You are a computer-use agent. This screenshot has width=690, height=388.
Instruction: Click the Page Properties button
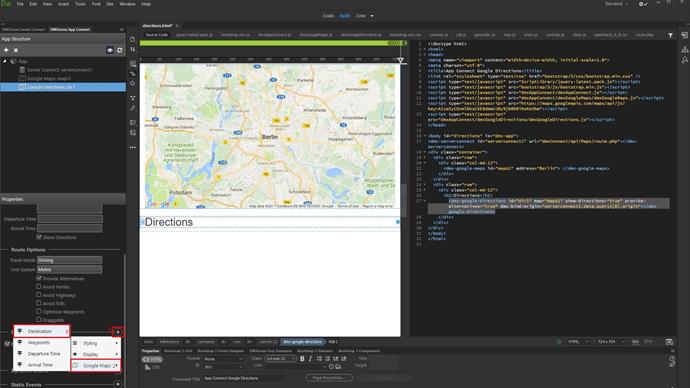tap(329, 378)
